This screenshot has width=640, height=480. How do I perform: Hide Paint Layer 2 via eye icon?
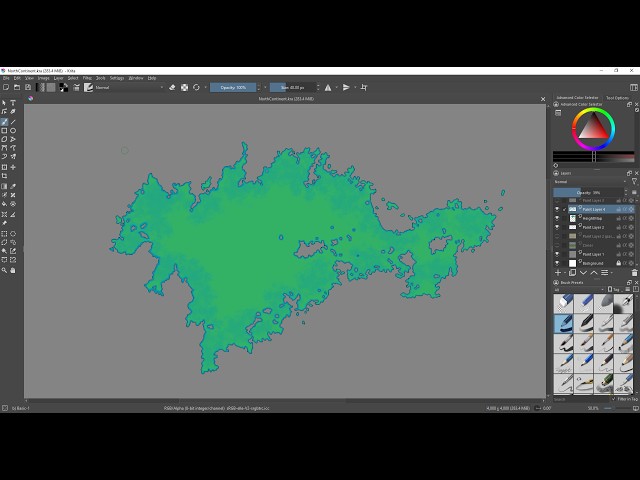tap(557, 227)
